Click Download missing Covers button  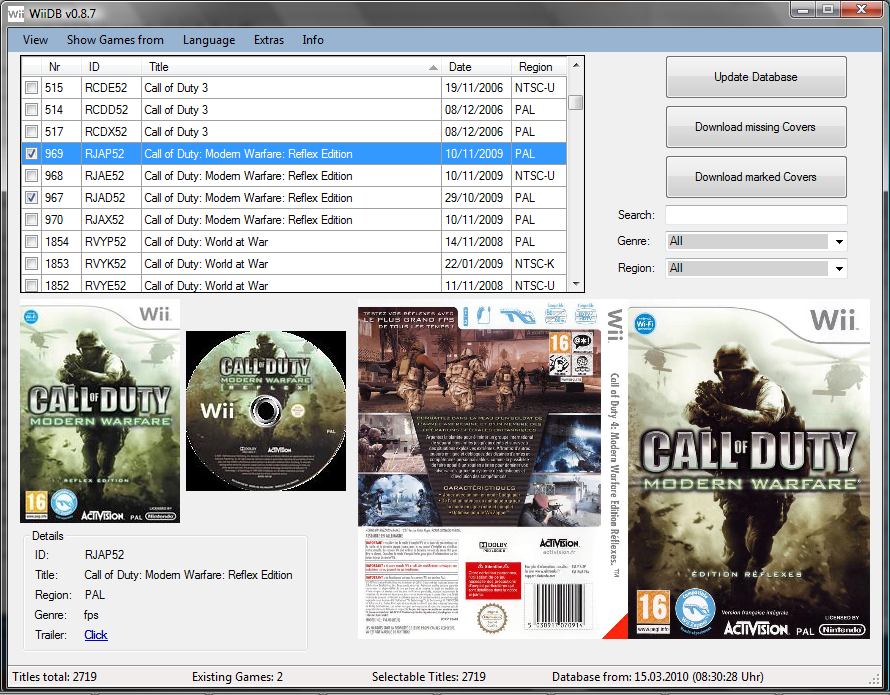[755, 127]
